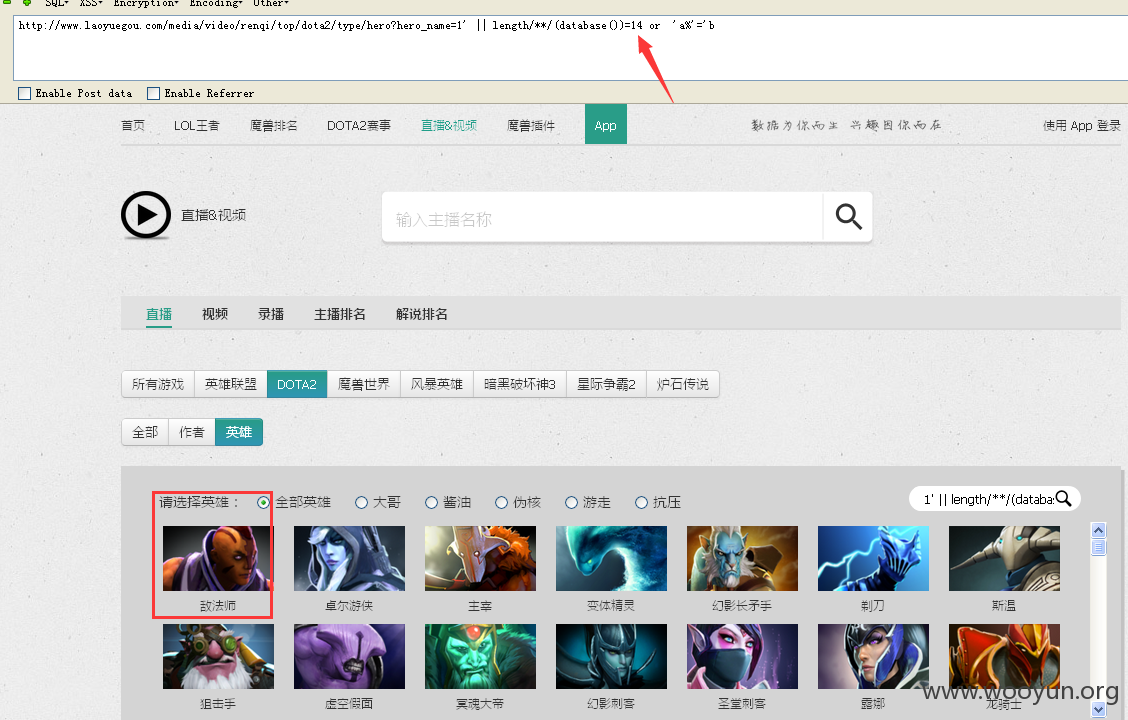The height and width of the screenshot is (720, 1128).
Task: Choose the 作者 sort button
Action: click(191, 432)
